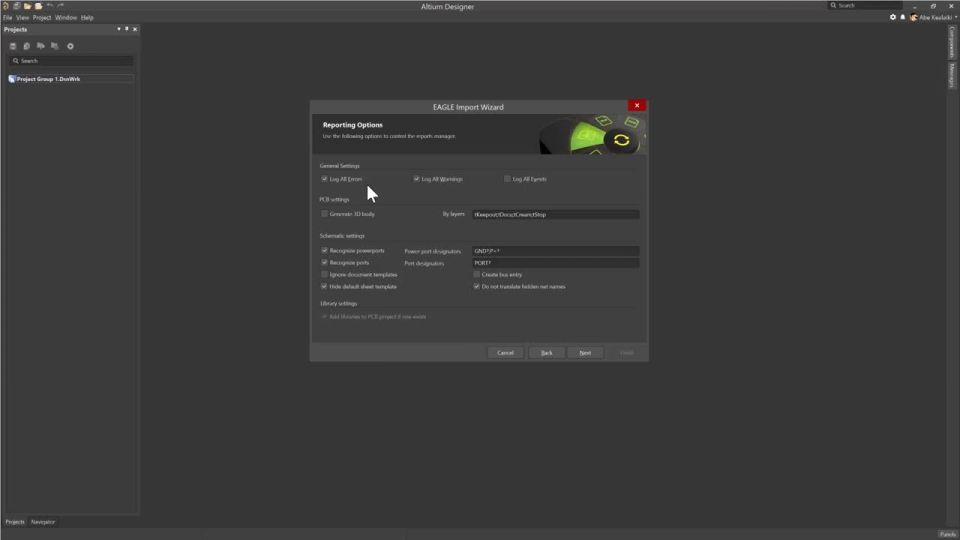Click the Altium logo icon in title bar
This screenshot has height=540, width=960.
6,6
